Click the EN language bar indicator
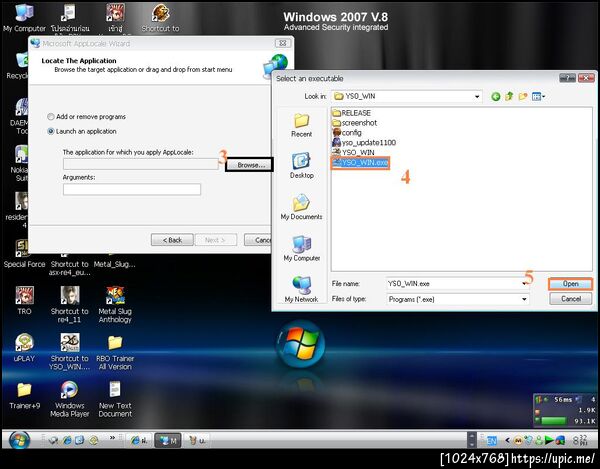 (492, 441)
